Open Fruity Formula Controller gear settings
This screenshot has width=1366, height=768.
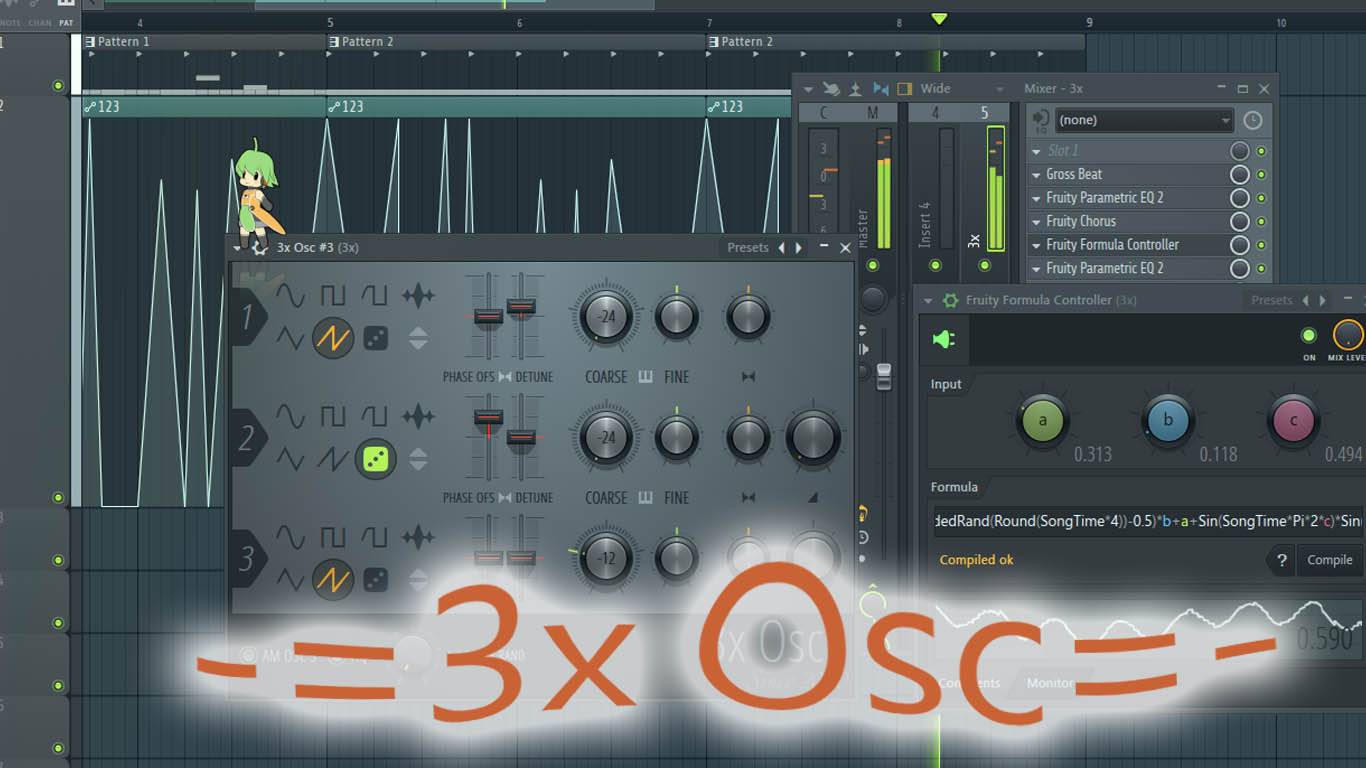[x=950, y=300]
